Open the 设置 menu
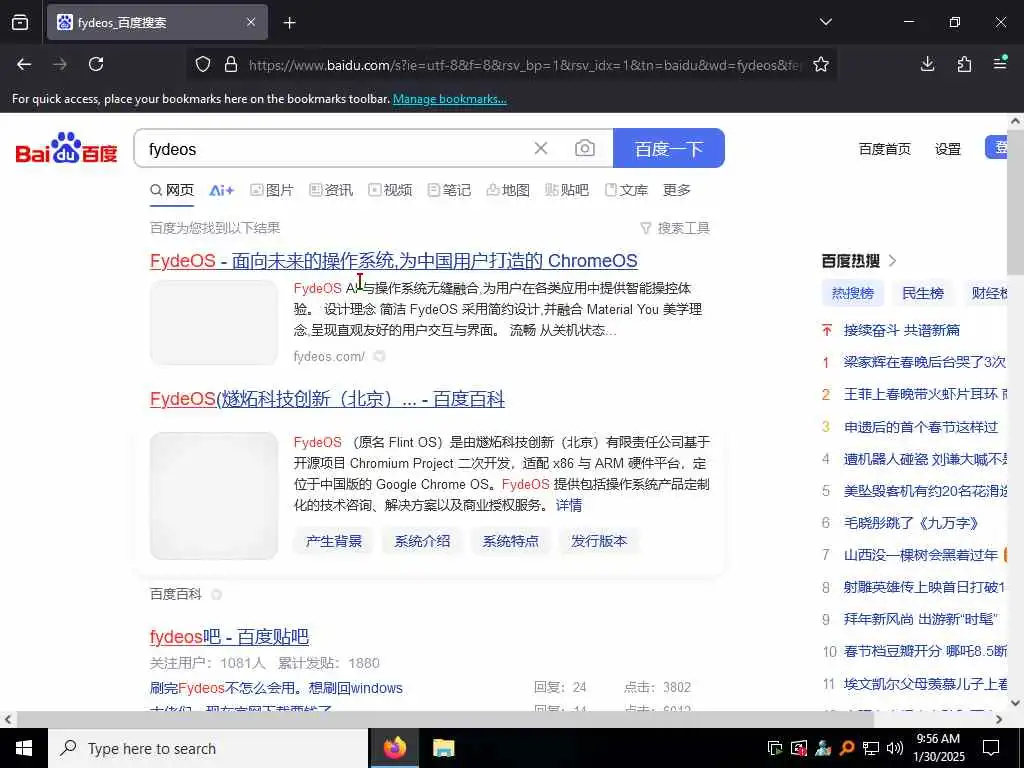 948,149
